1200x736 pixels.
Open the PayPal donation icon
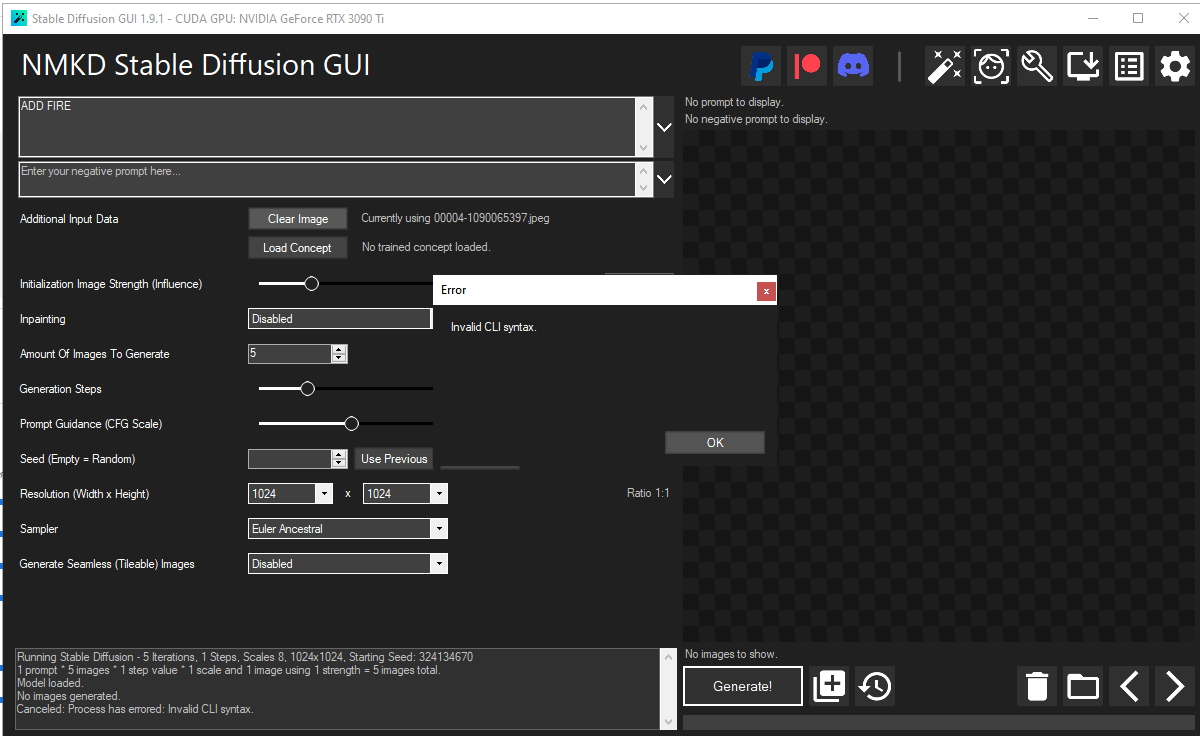click(760, 66)
